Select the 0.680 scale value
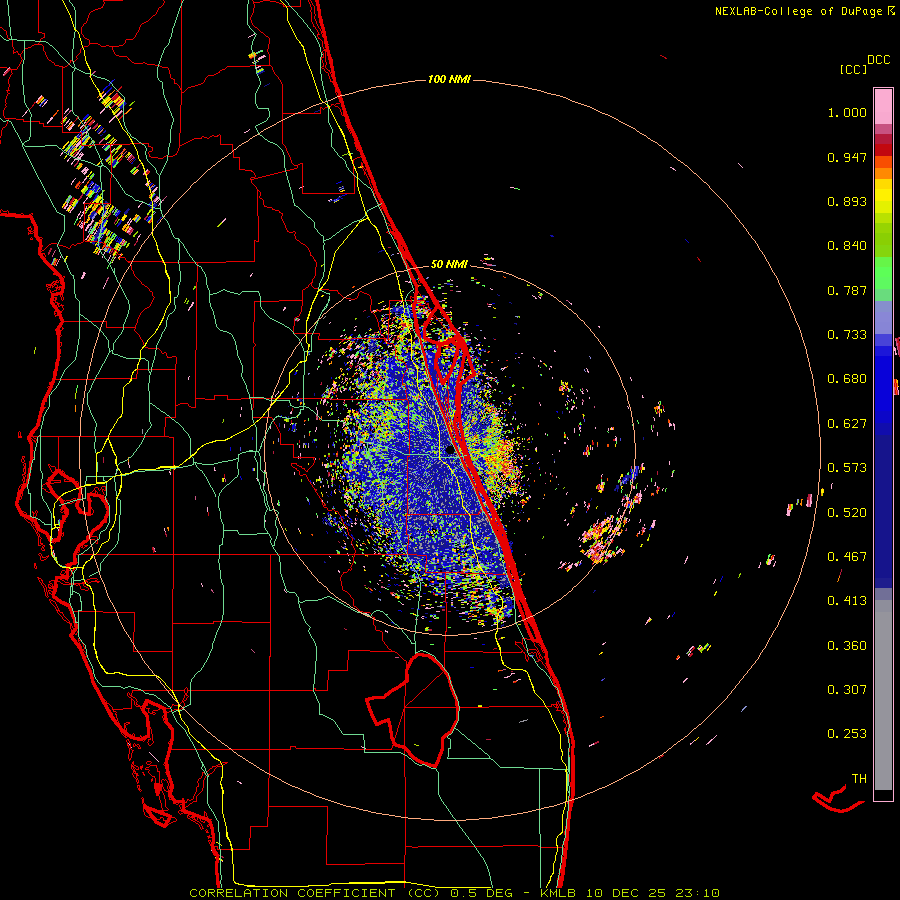This screenshot has width=900, height=900. tap(847, 379)
